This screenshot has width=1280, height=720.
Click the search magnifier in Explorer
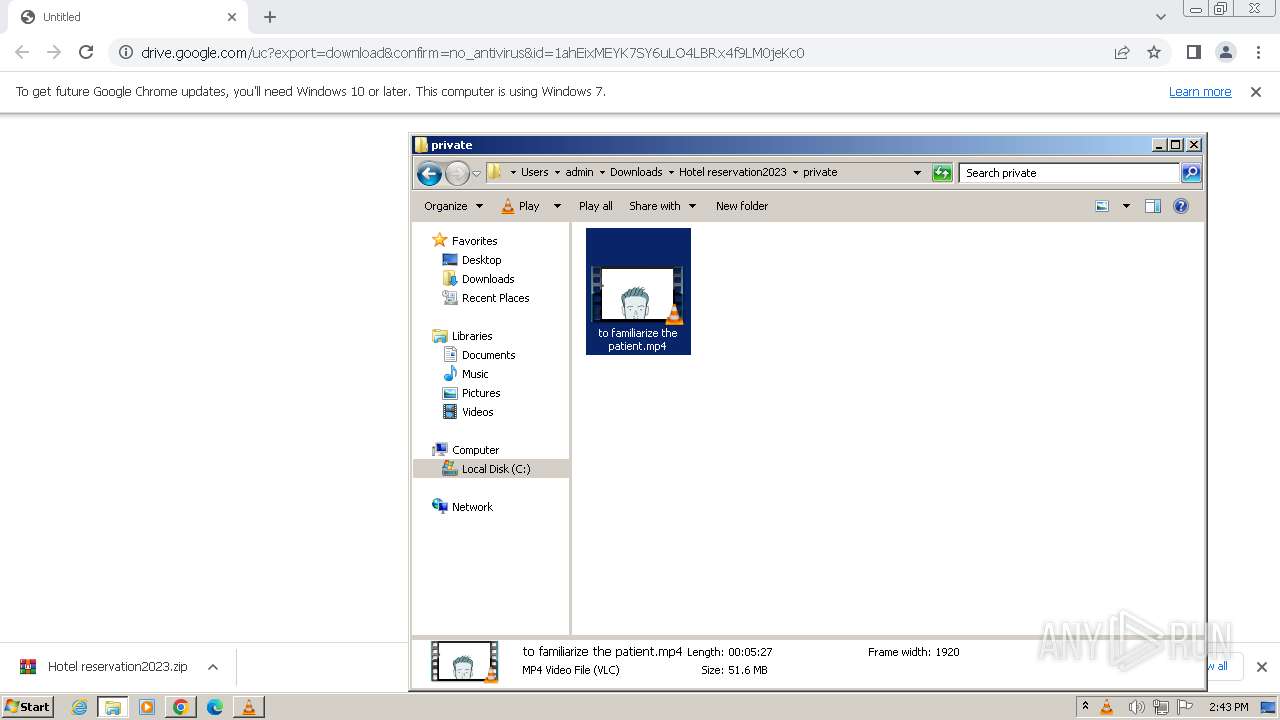pos(1190,173)
